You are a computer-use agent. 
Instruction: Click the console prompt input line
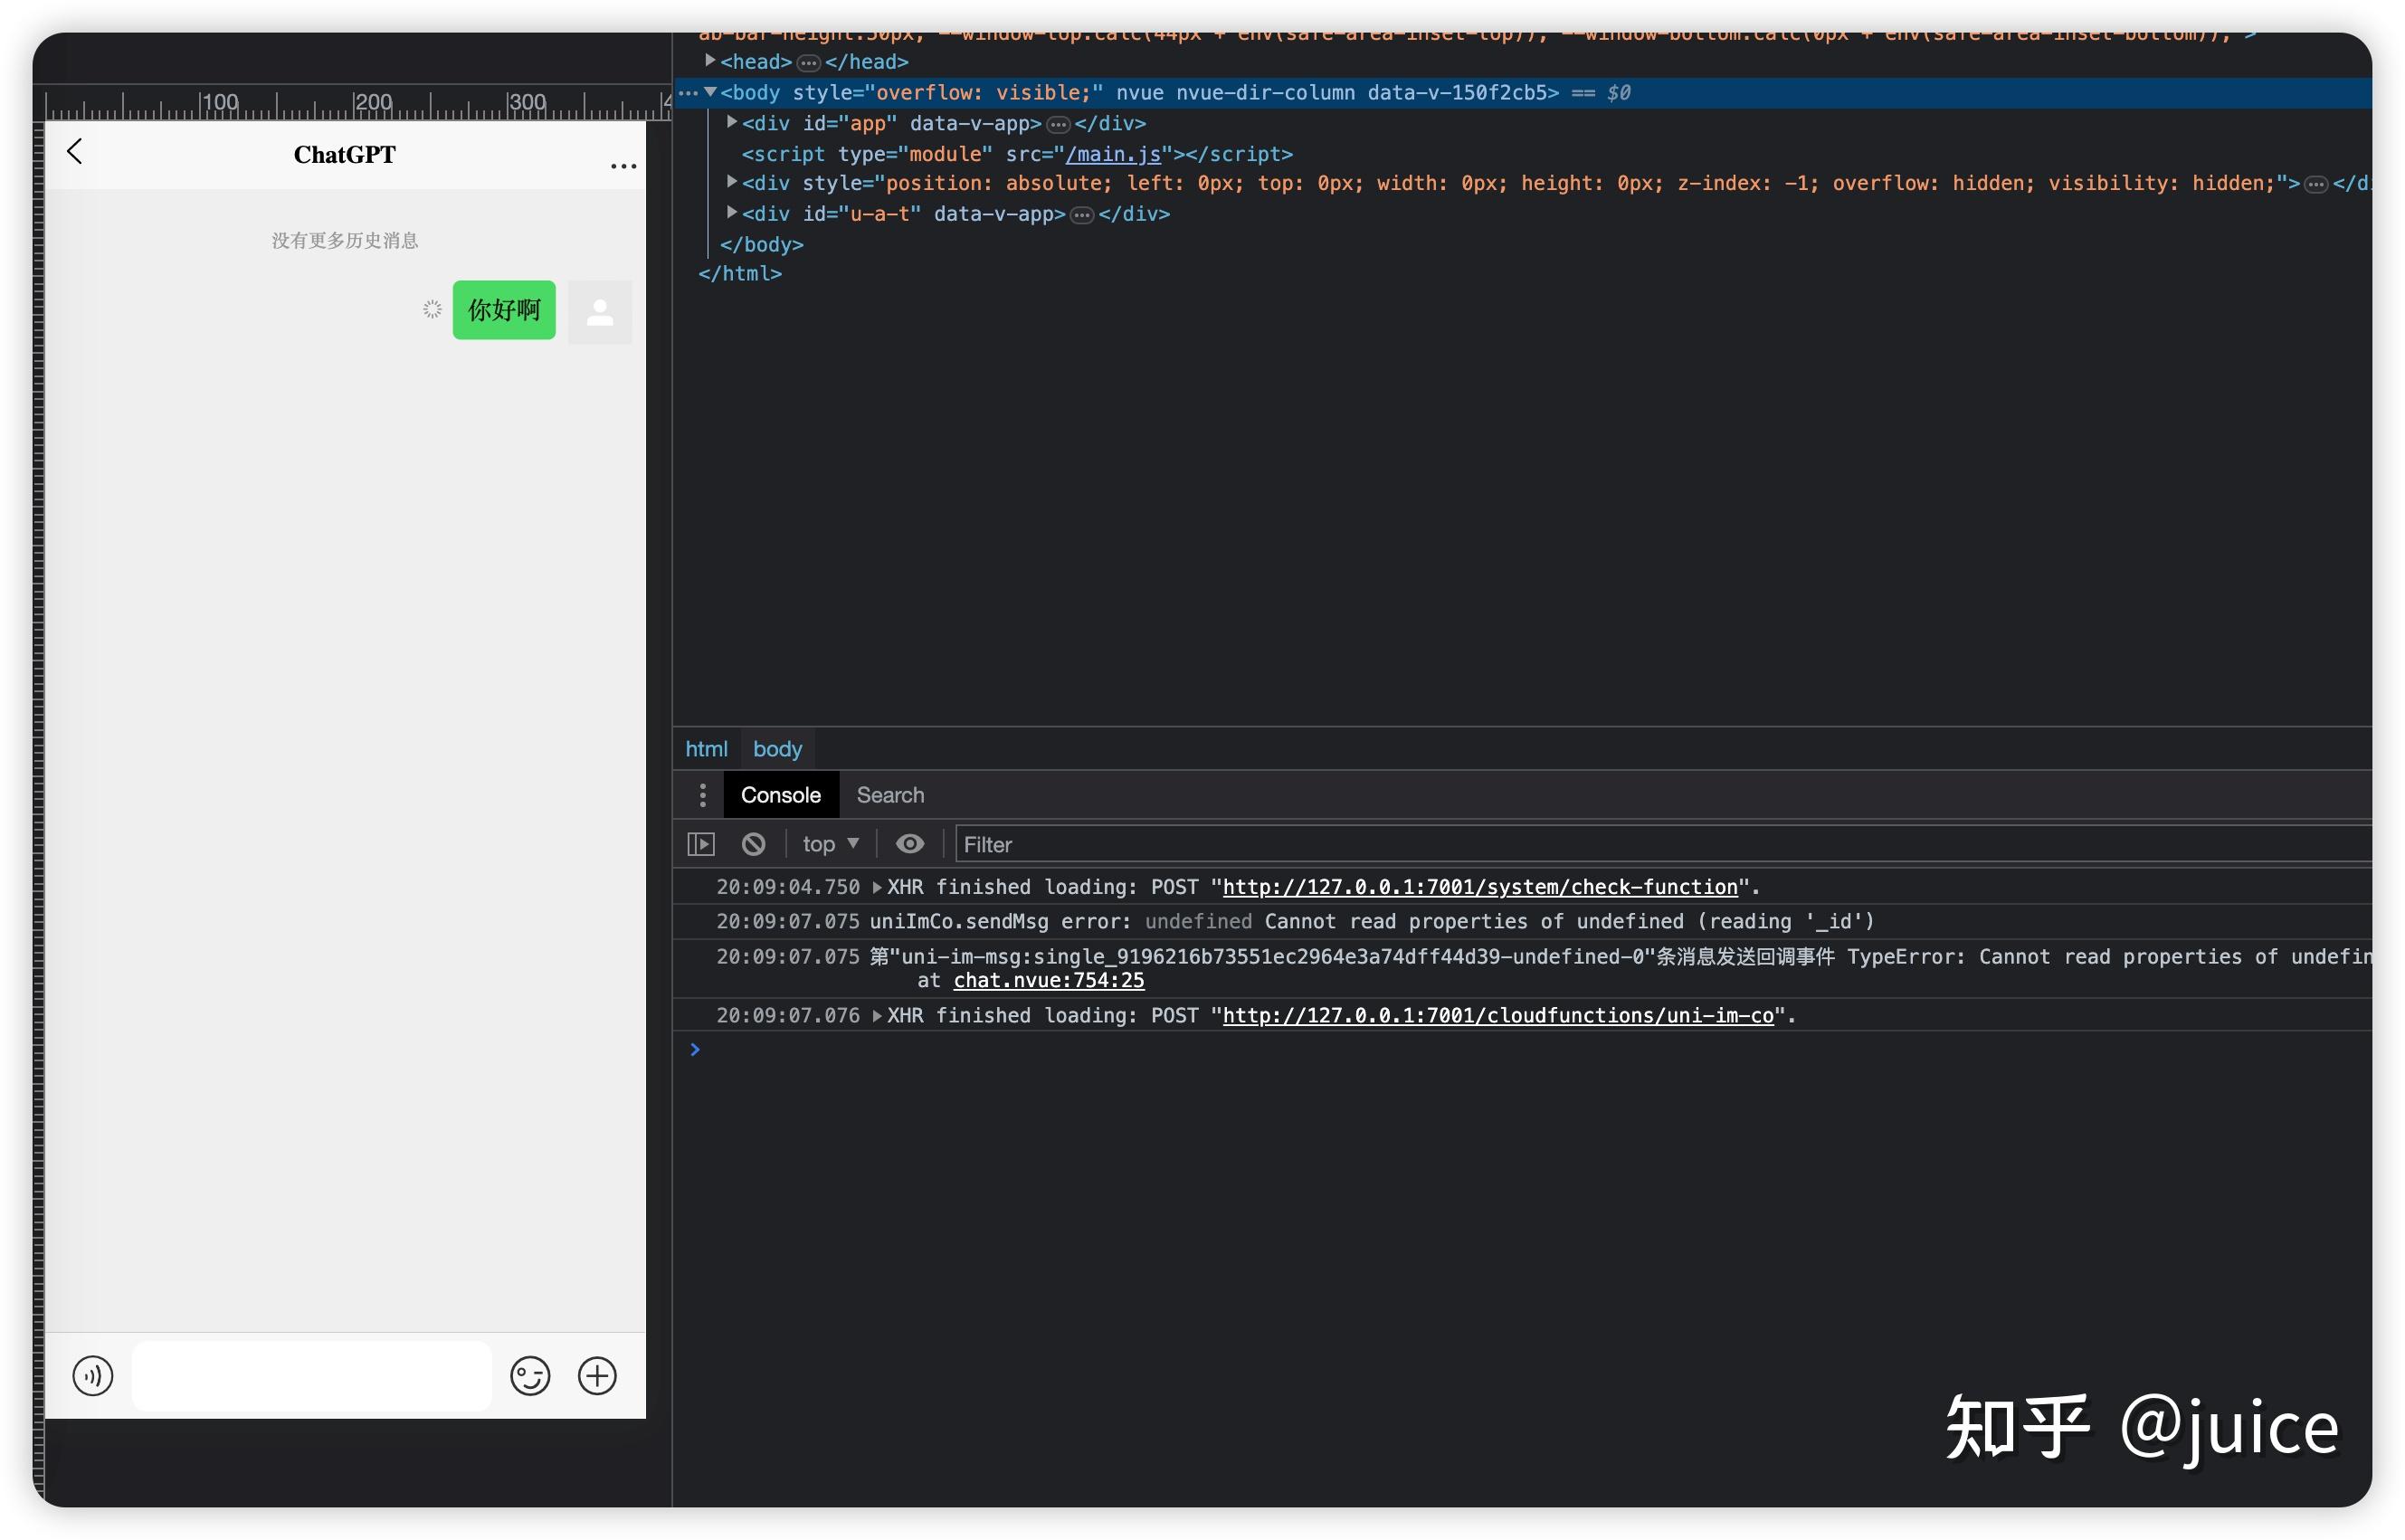click(1530, 1049)
